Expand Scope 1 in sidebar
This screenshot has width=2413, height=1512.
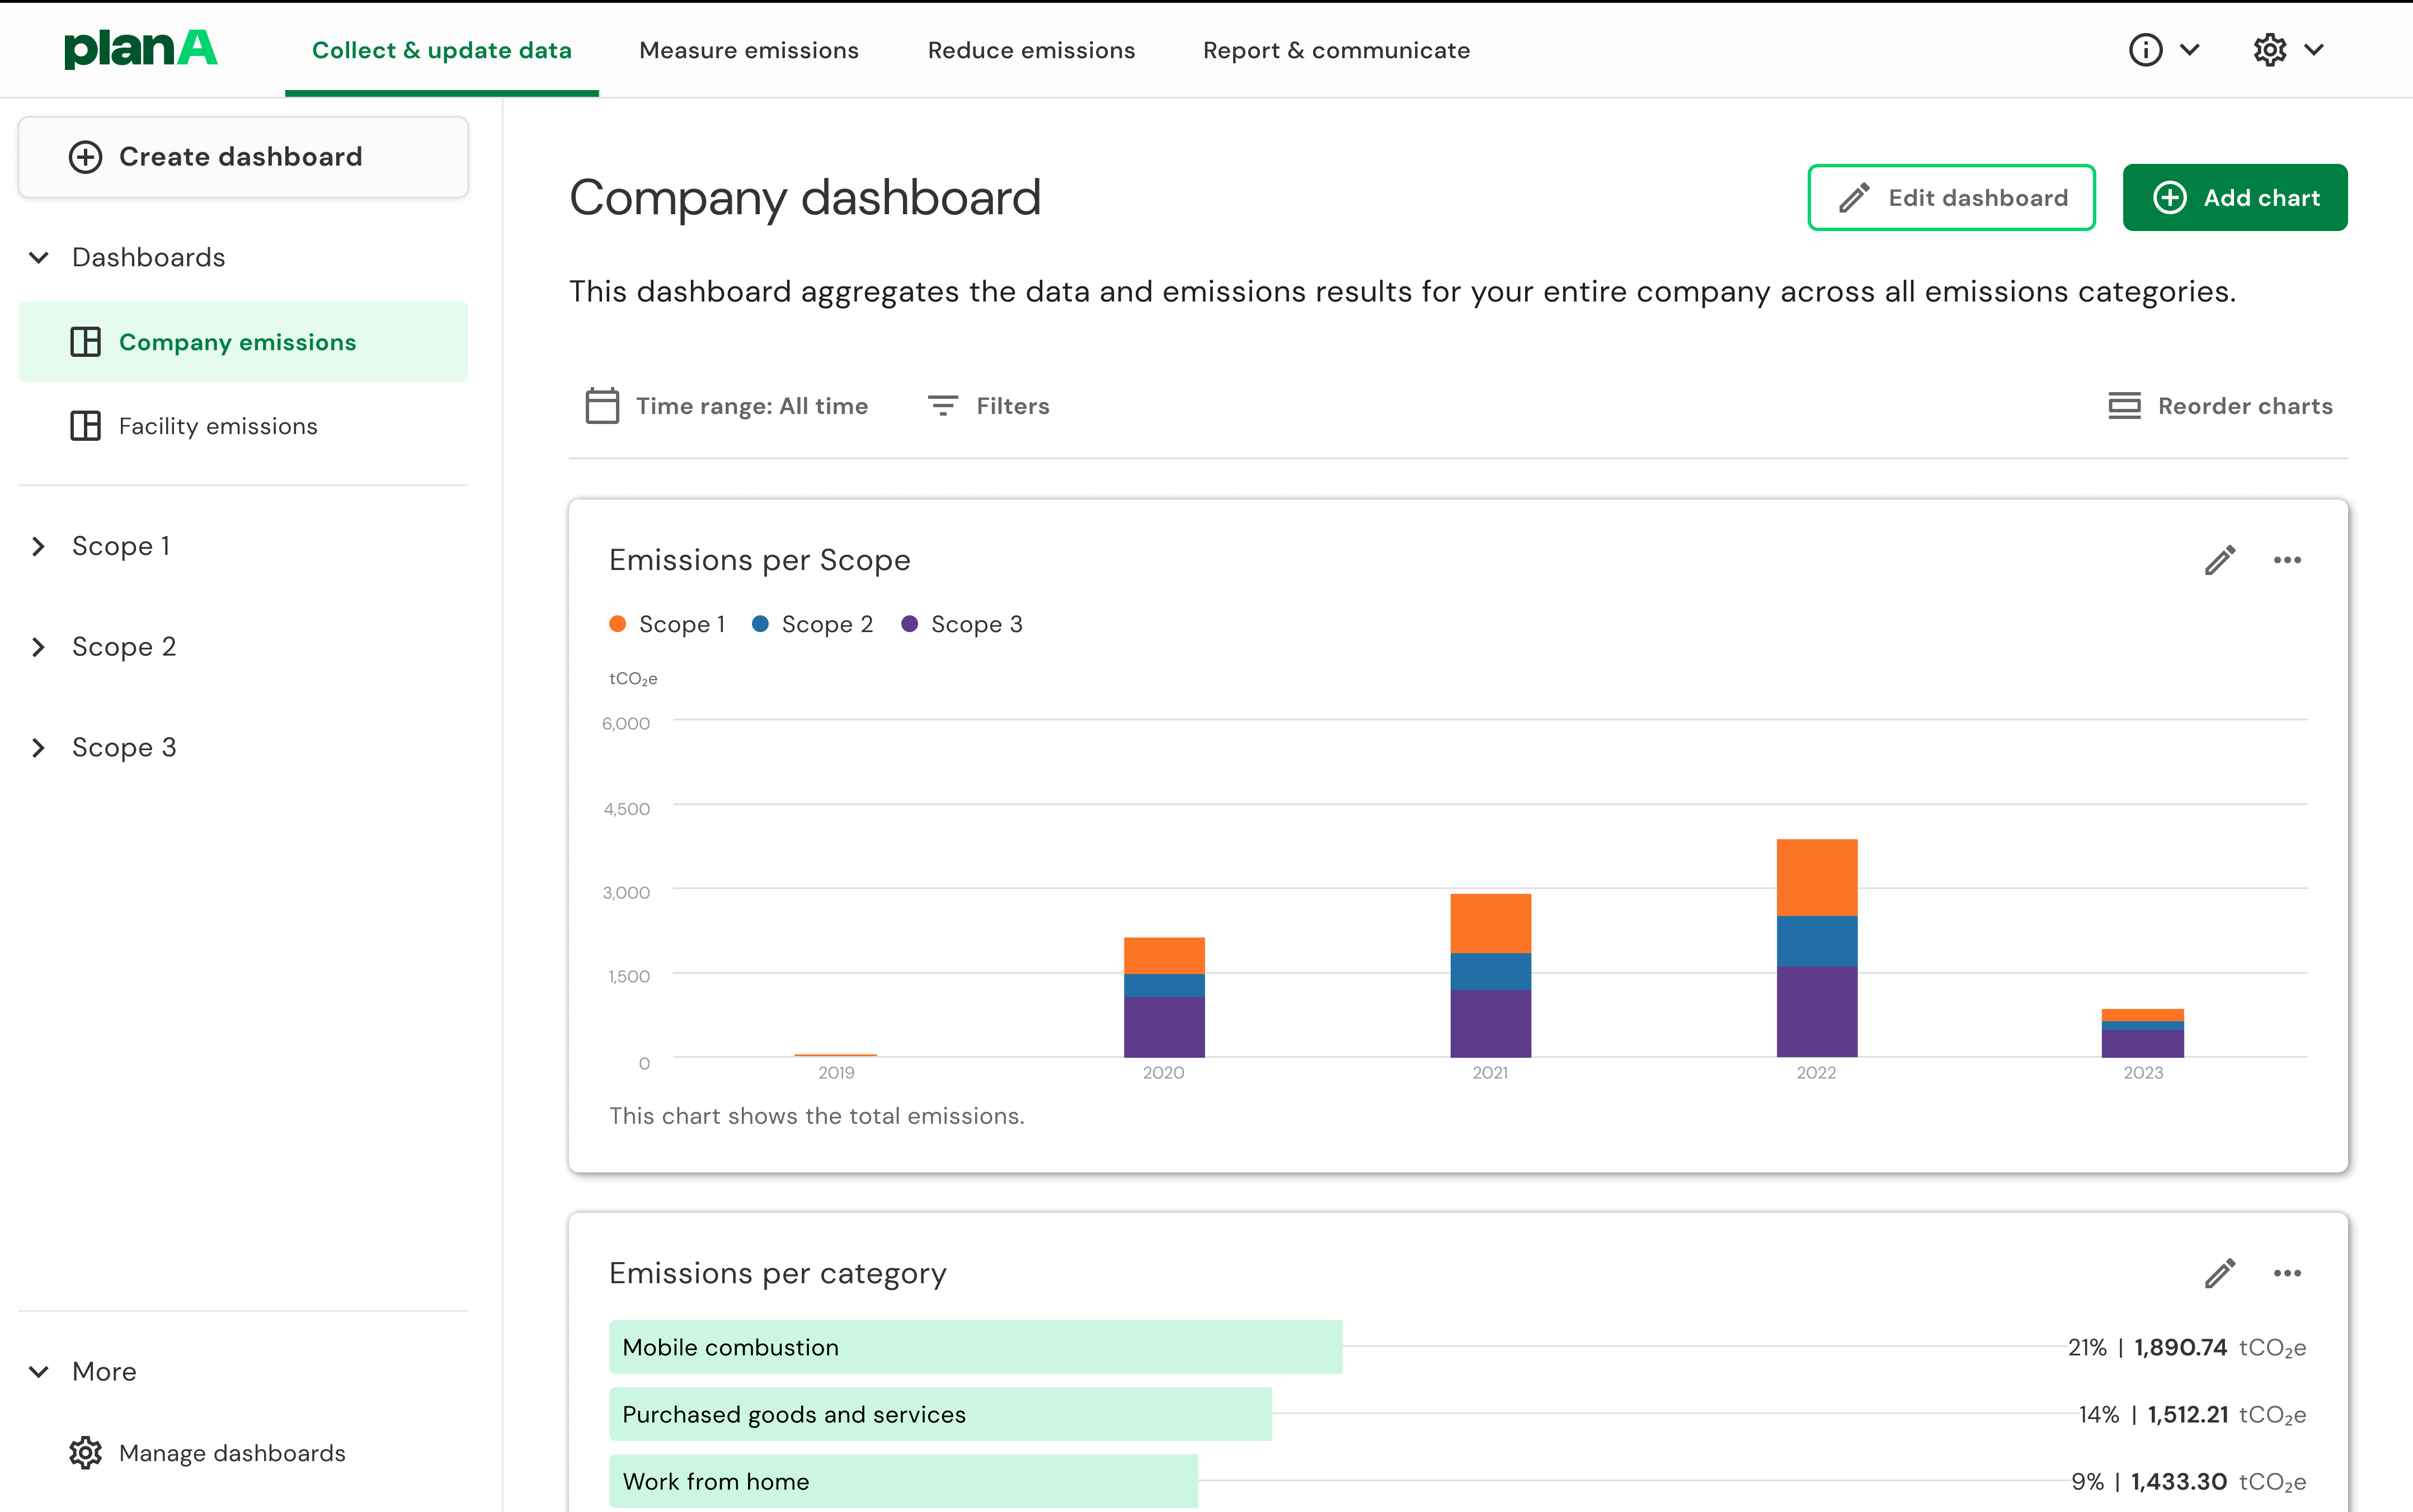39,546
